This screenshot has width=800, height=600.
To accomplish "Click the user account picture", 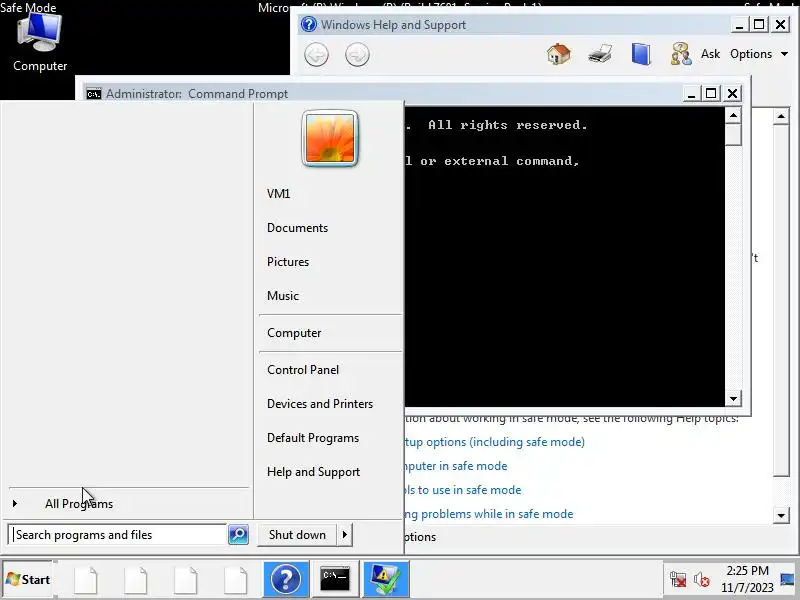I will (x=330, y=139).
